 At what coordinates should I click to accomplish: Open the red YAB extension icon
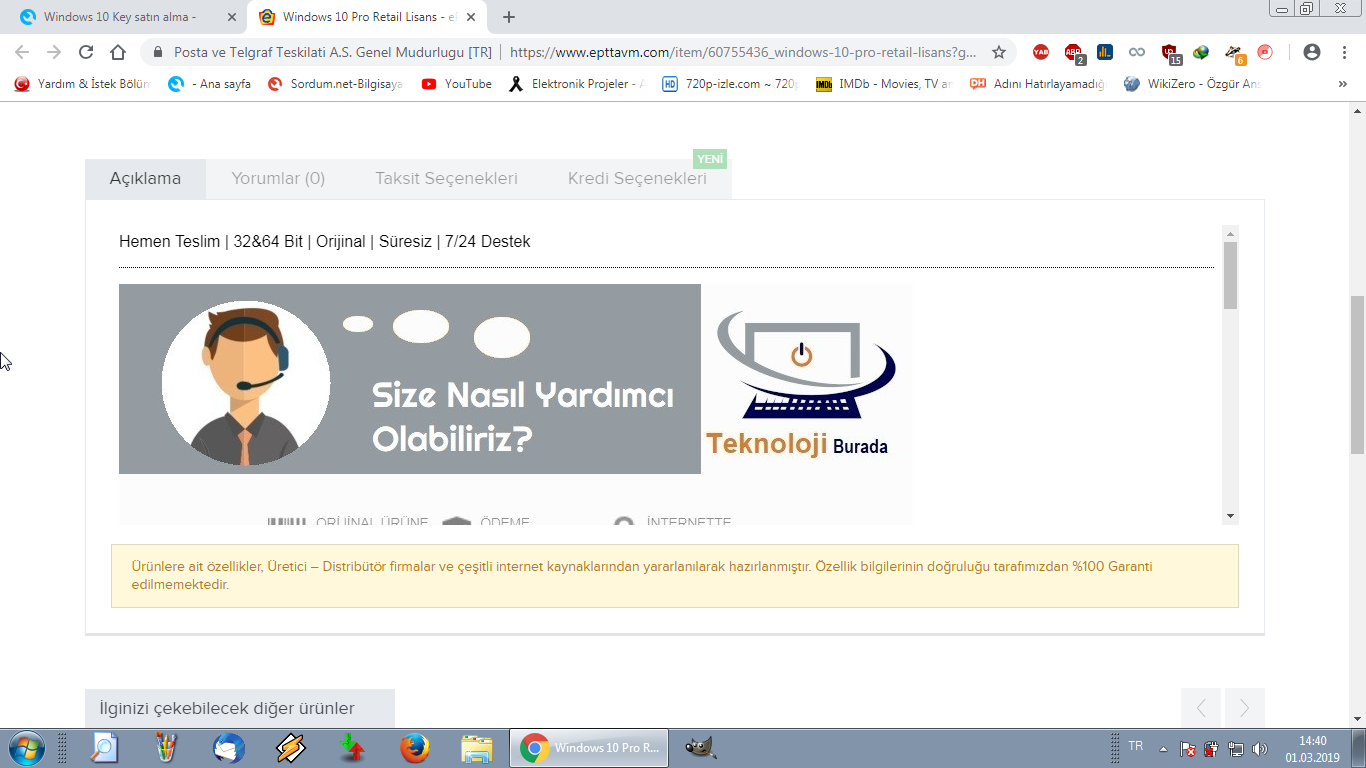coord(1041,52)
